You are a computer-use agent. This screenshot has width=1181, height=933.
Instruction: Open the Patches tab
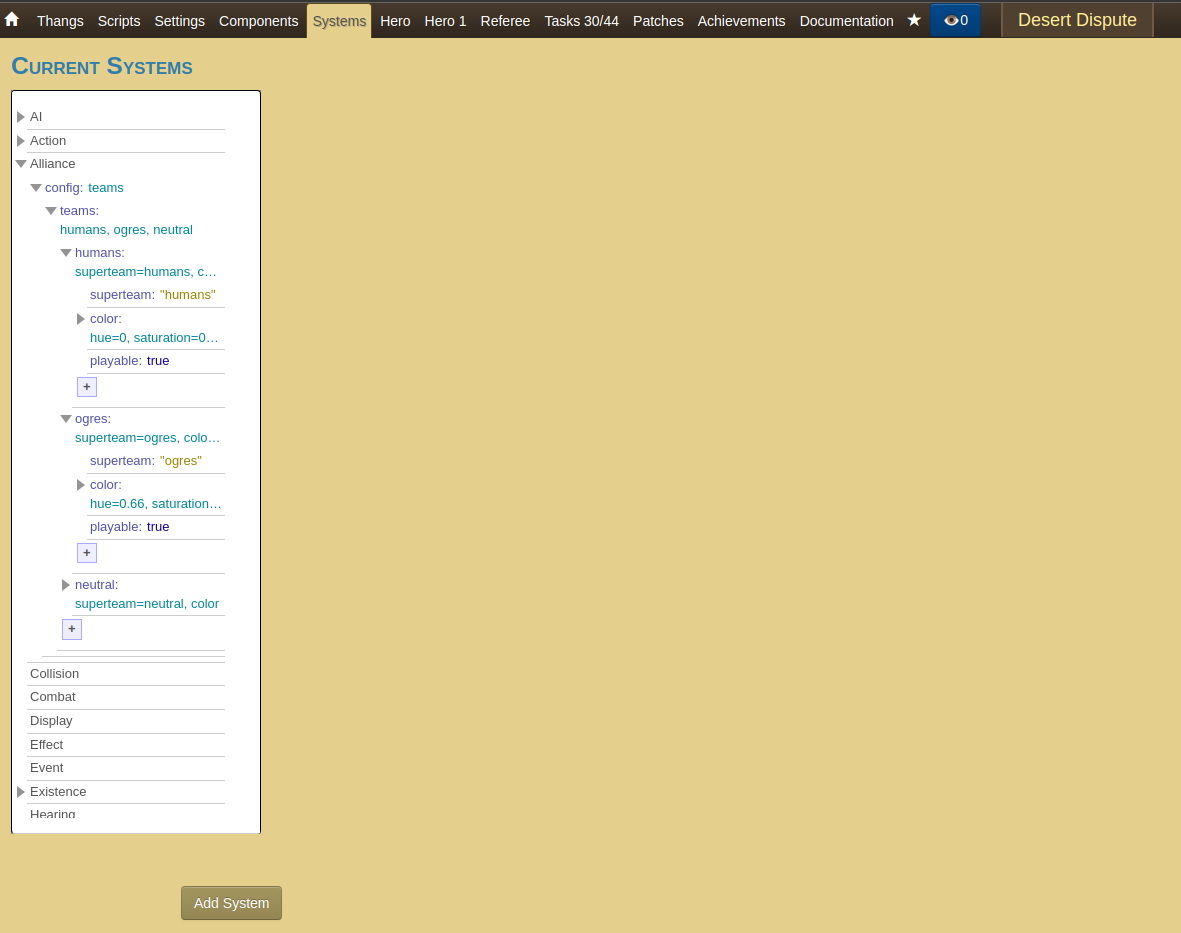pos(658,21)
